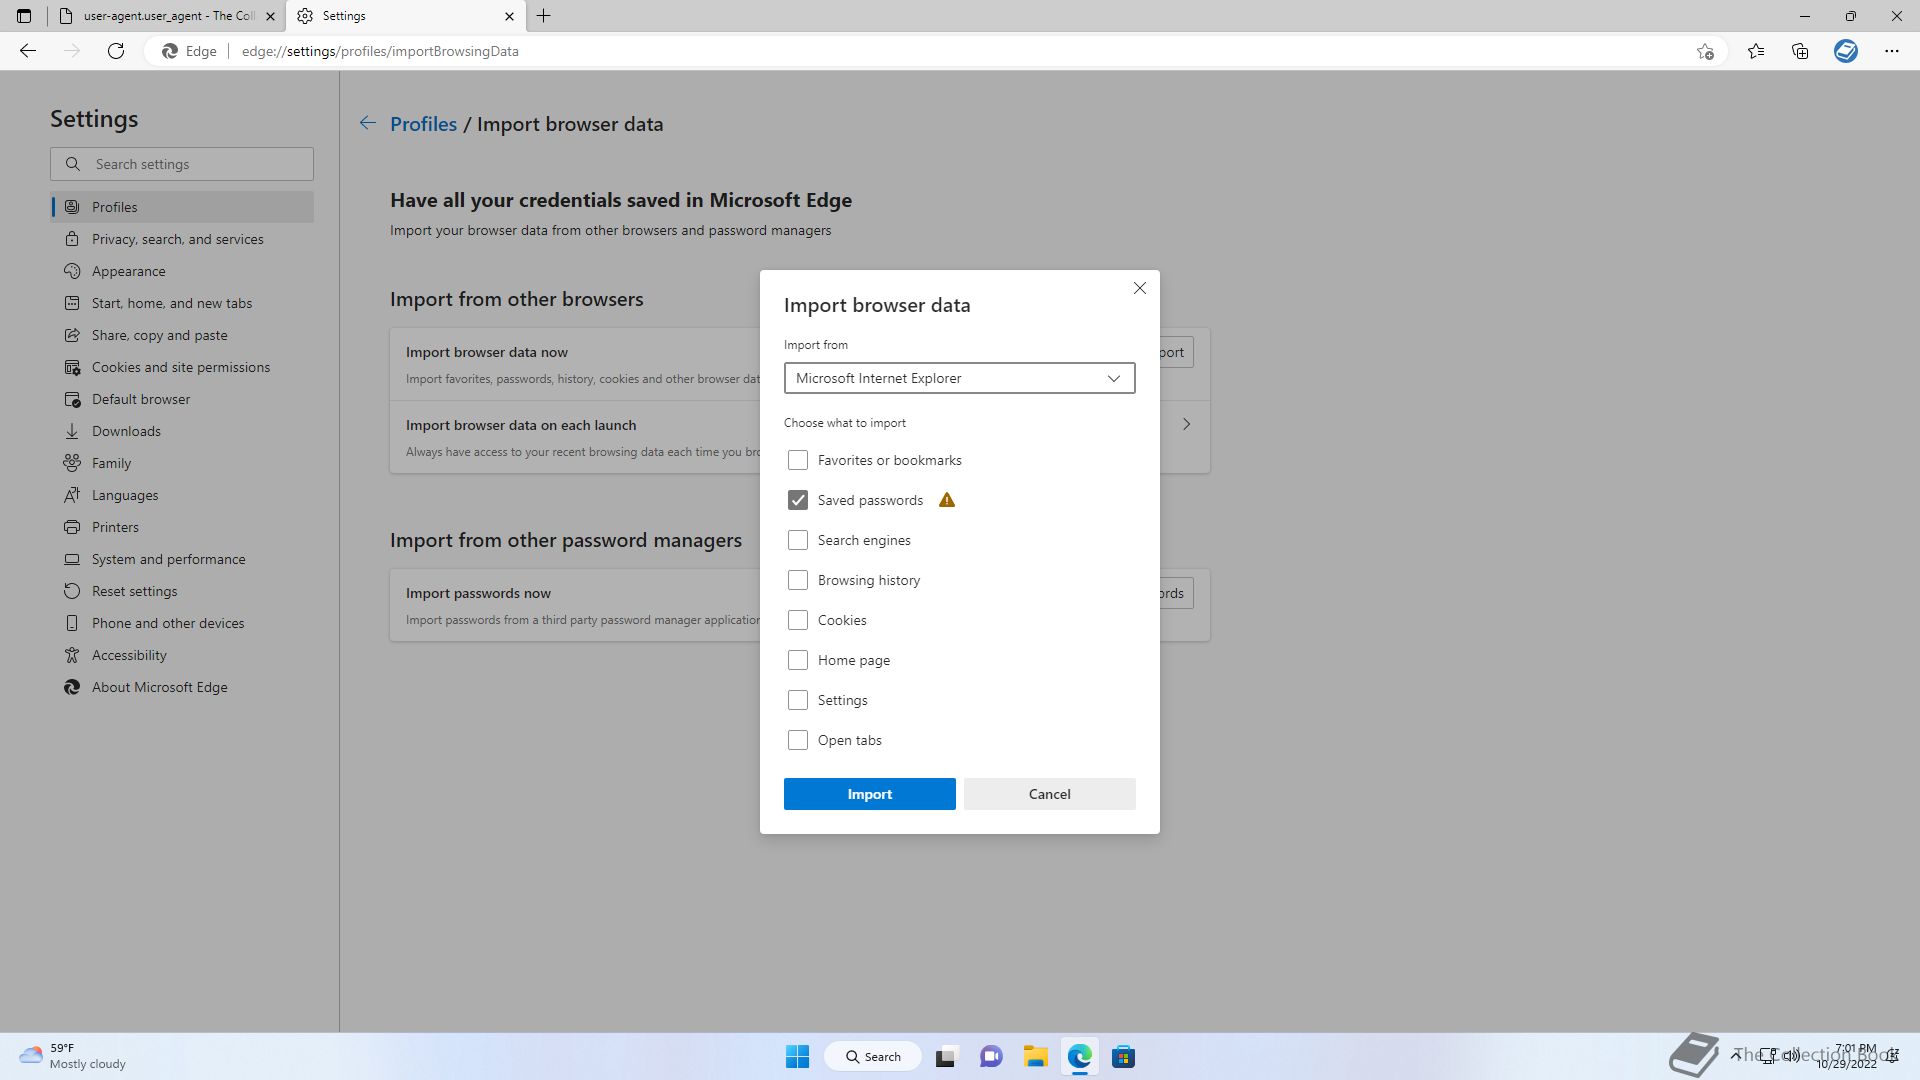Uncheck the Saved passwords checkbox
This screenshot has width=1920, height=1080.
click(x=797, y=500)
